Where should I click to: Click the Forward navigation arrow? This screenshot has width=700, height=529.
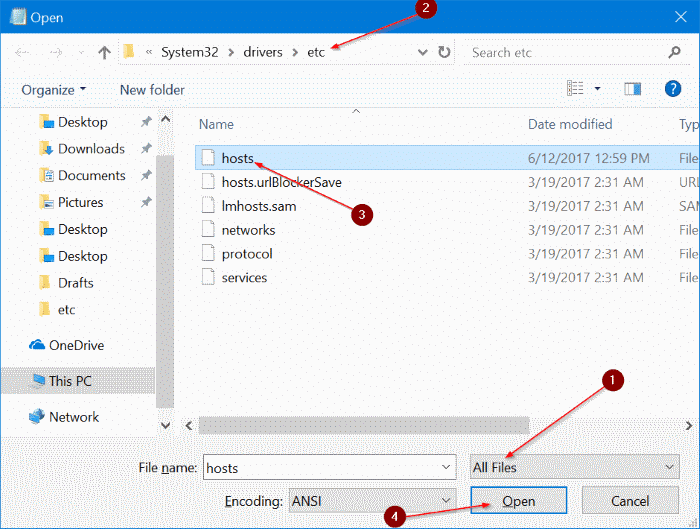(x=56, y=53)
